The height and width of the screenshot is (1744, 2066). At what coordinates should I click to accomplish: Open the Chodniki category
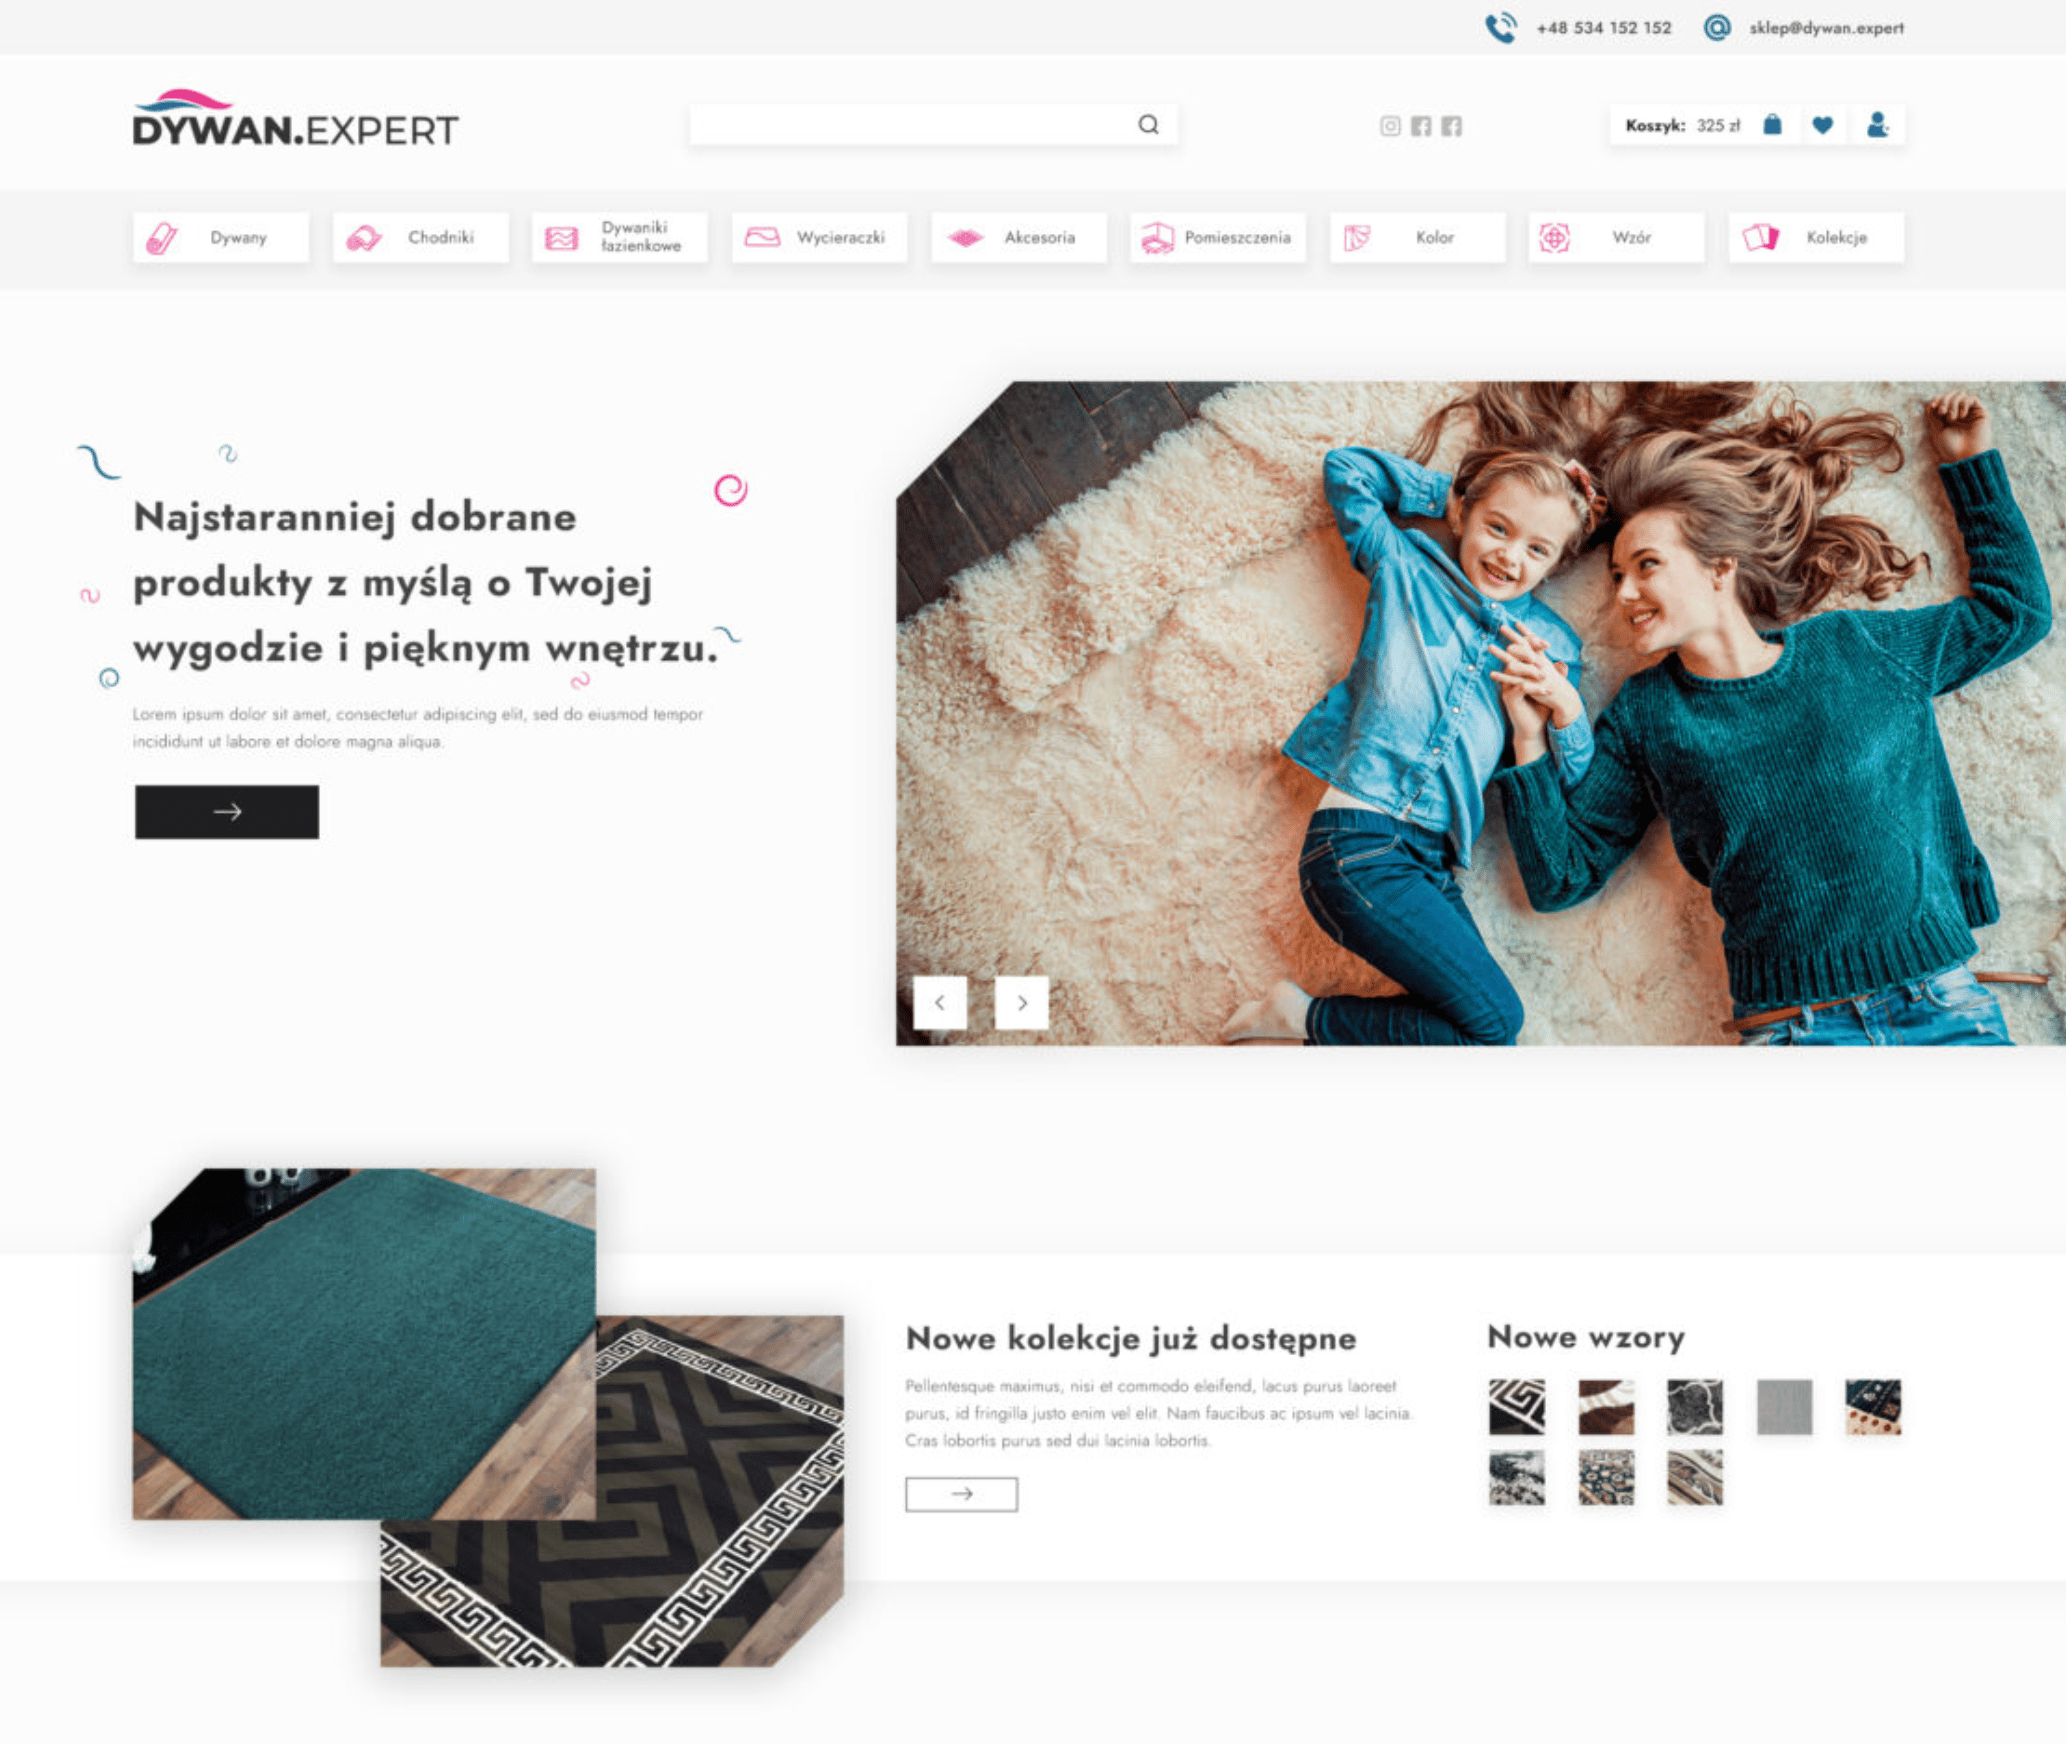(420, 238)
